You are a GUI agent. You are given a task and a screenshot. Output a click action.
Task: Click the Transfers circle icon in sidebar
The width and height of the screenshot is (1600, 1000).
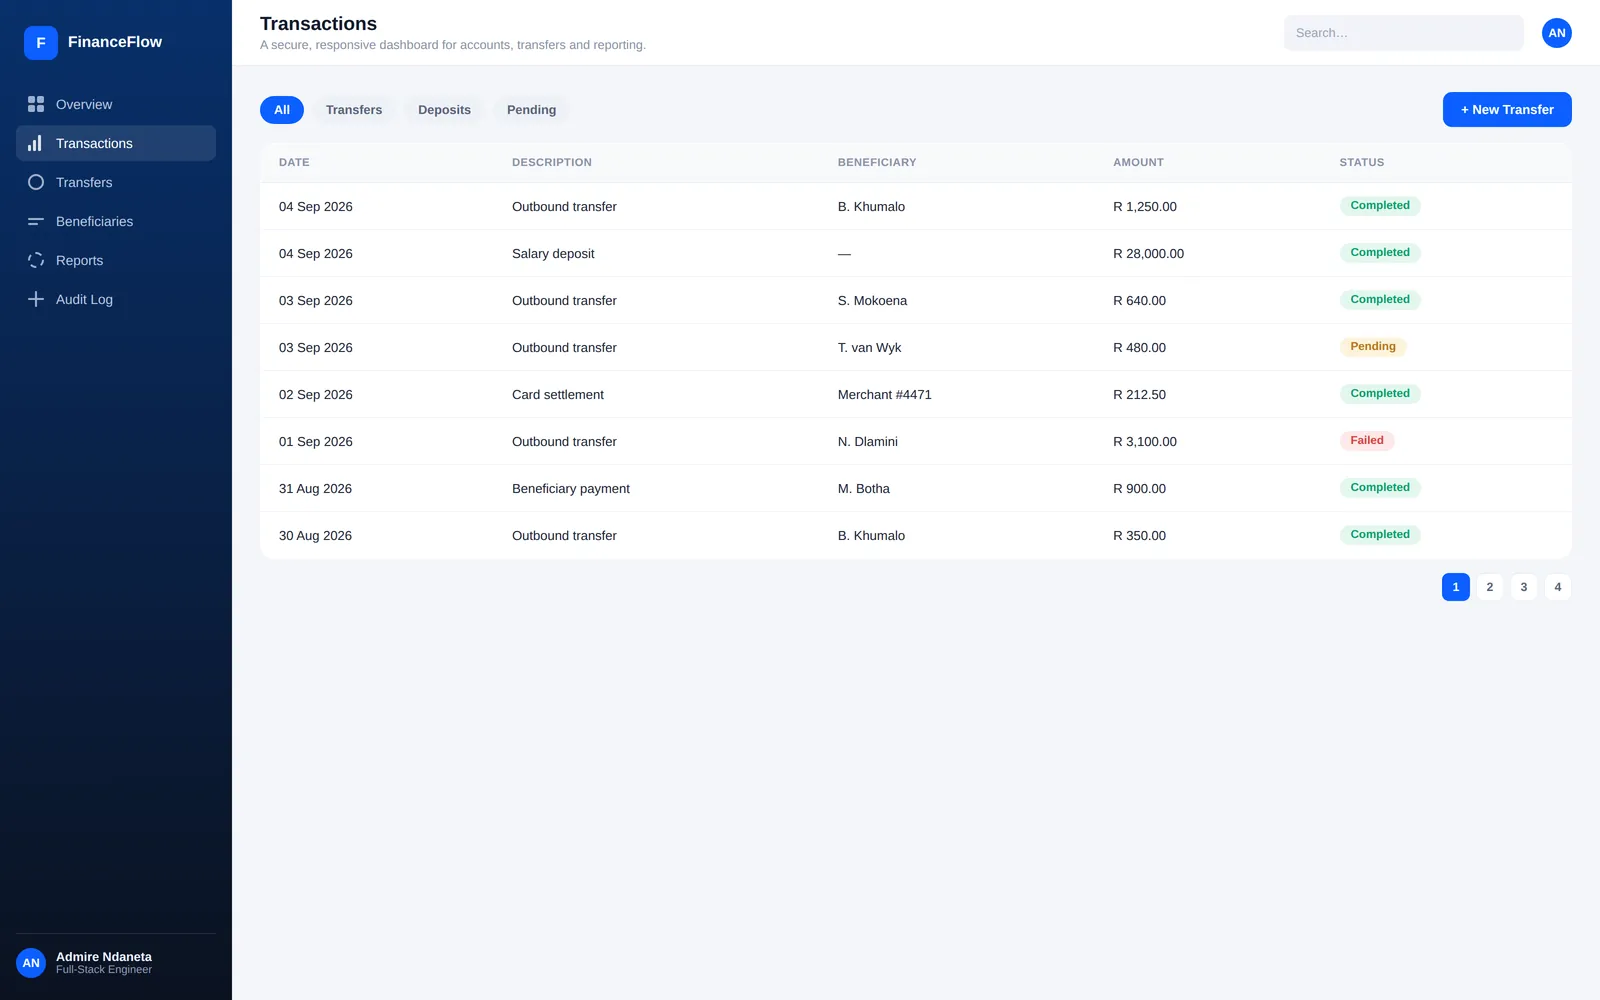36,182
